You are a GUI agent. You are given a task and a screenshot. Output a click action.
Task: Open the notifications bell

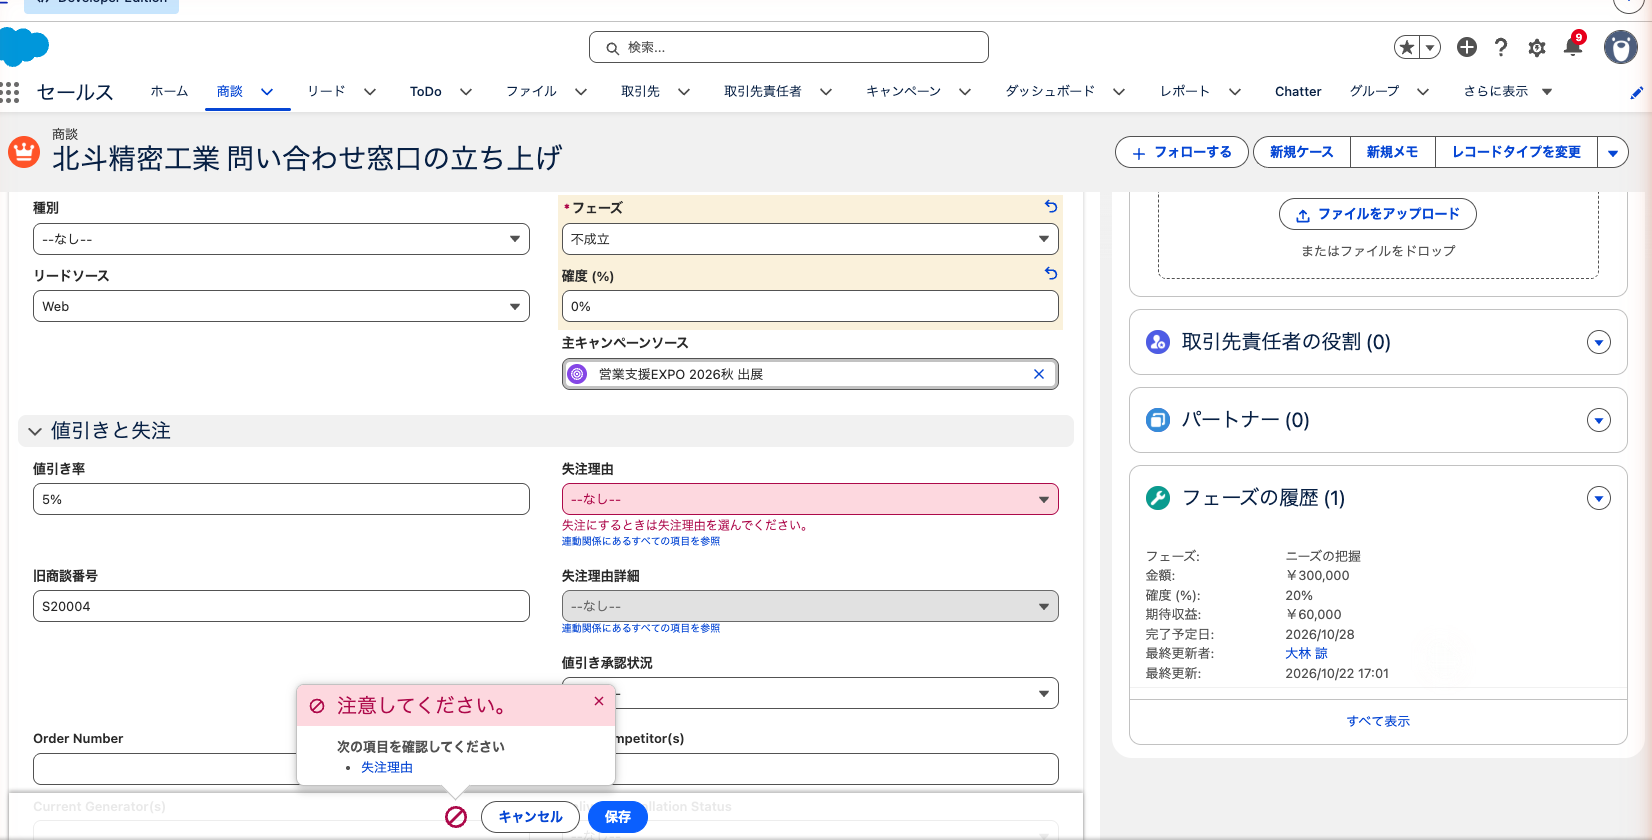pos(1573,46)
